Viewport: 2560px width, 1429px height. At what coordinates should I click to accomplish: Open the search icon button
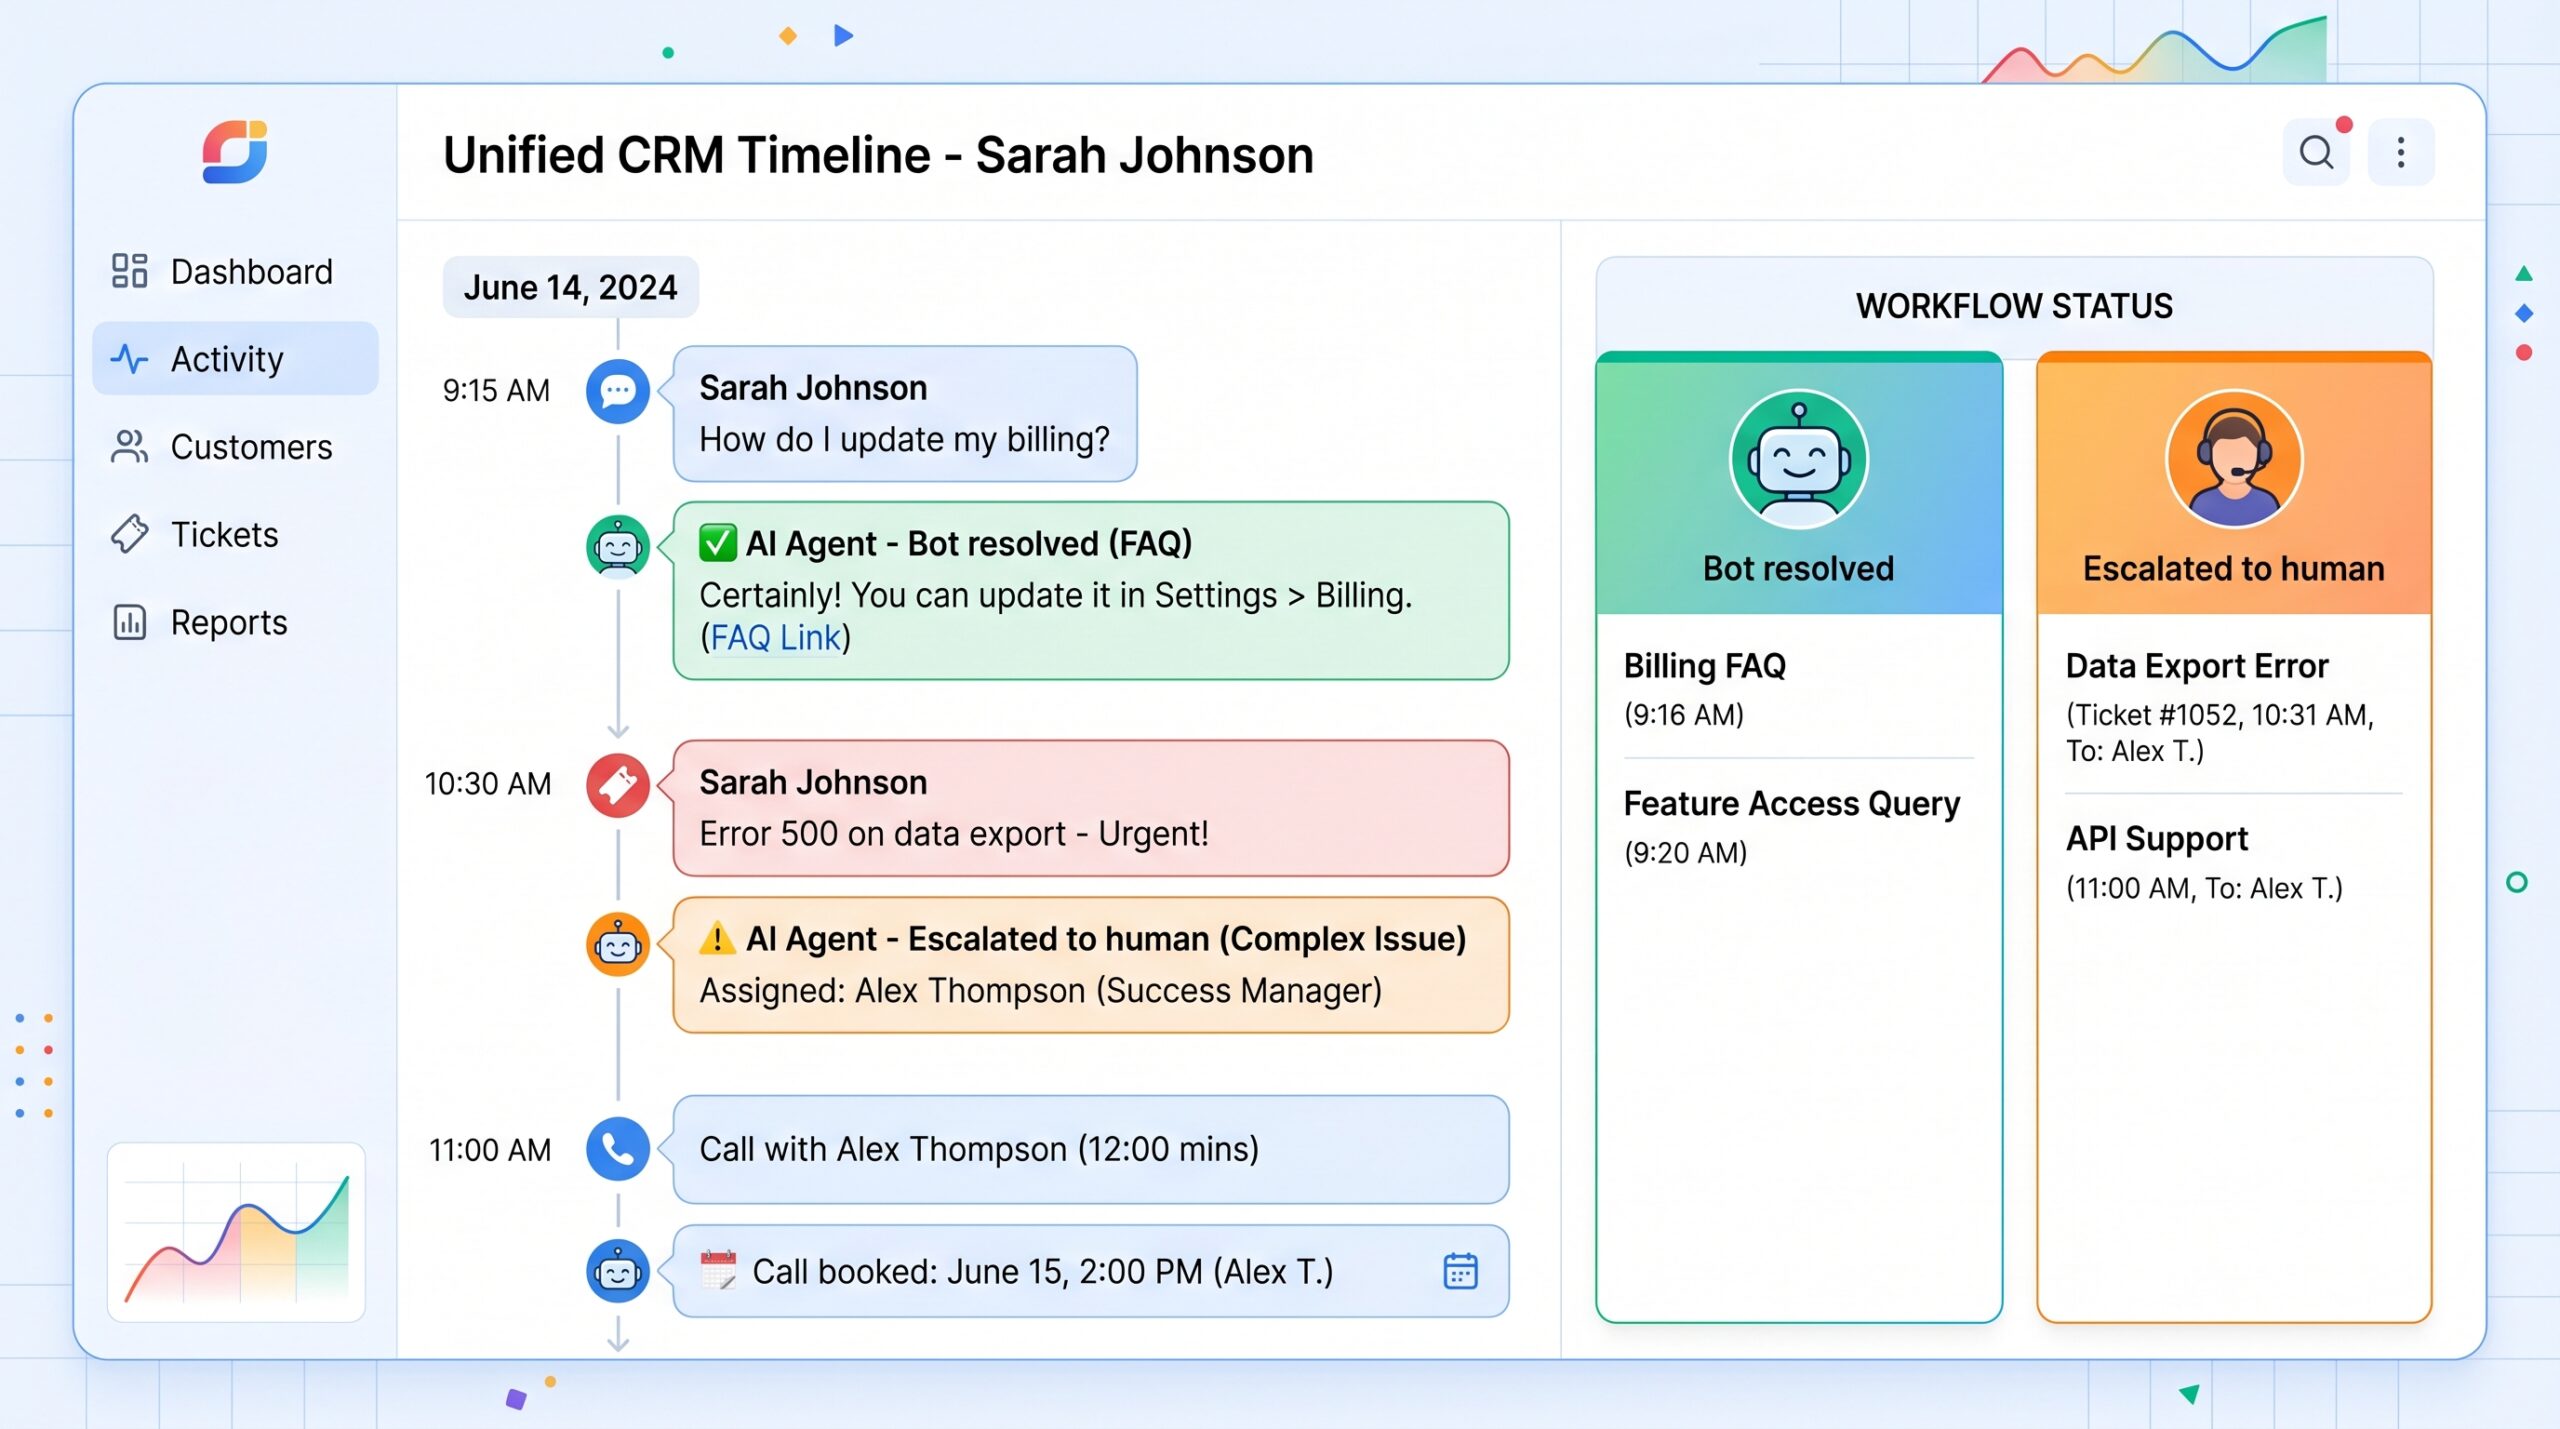click(2316, 152)
